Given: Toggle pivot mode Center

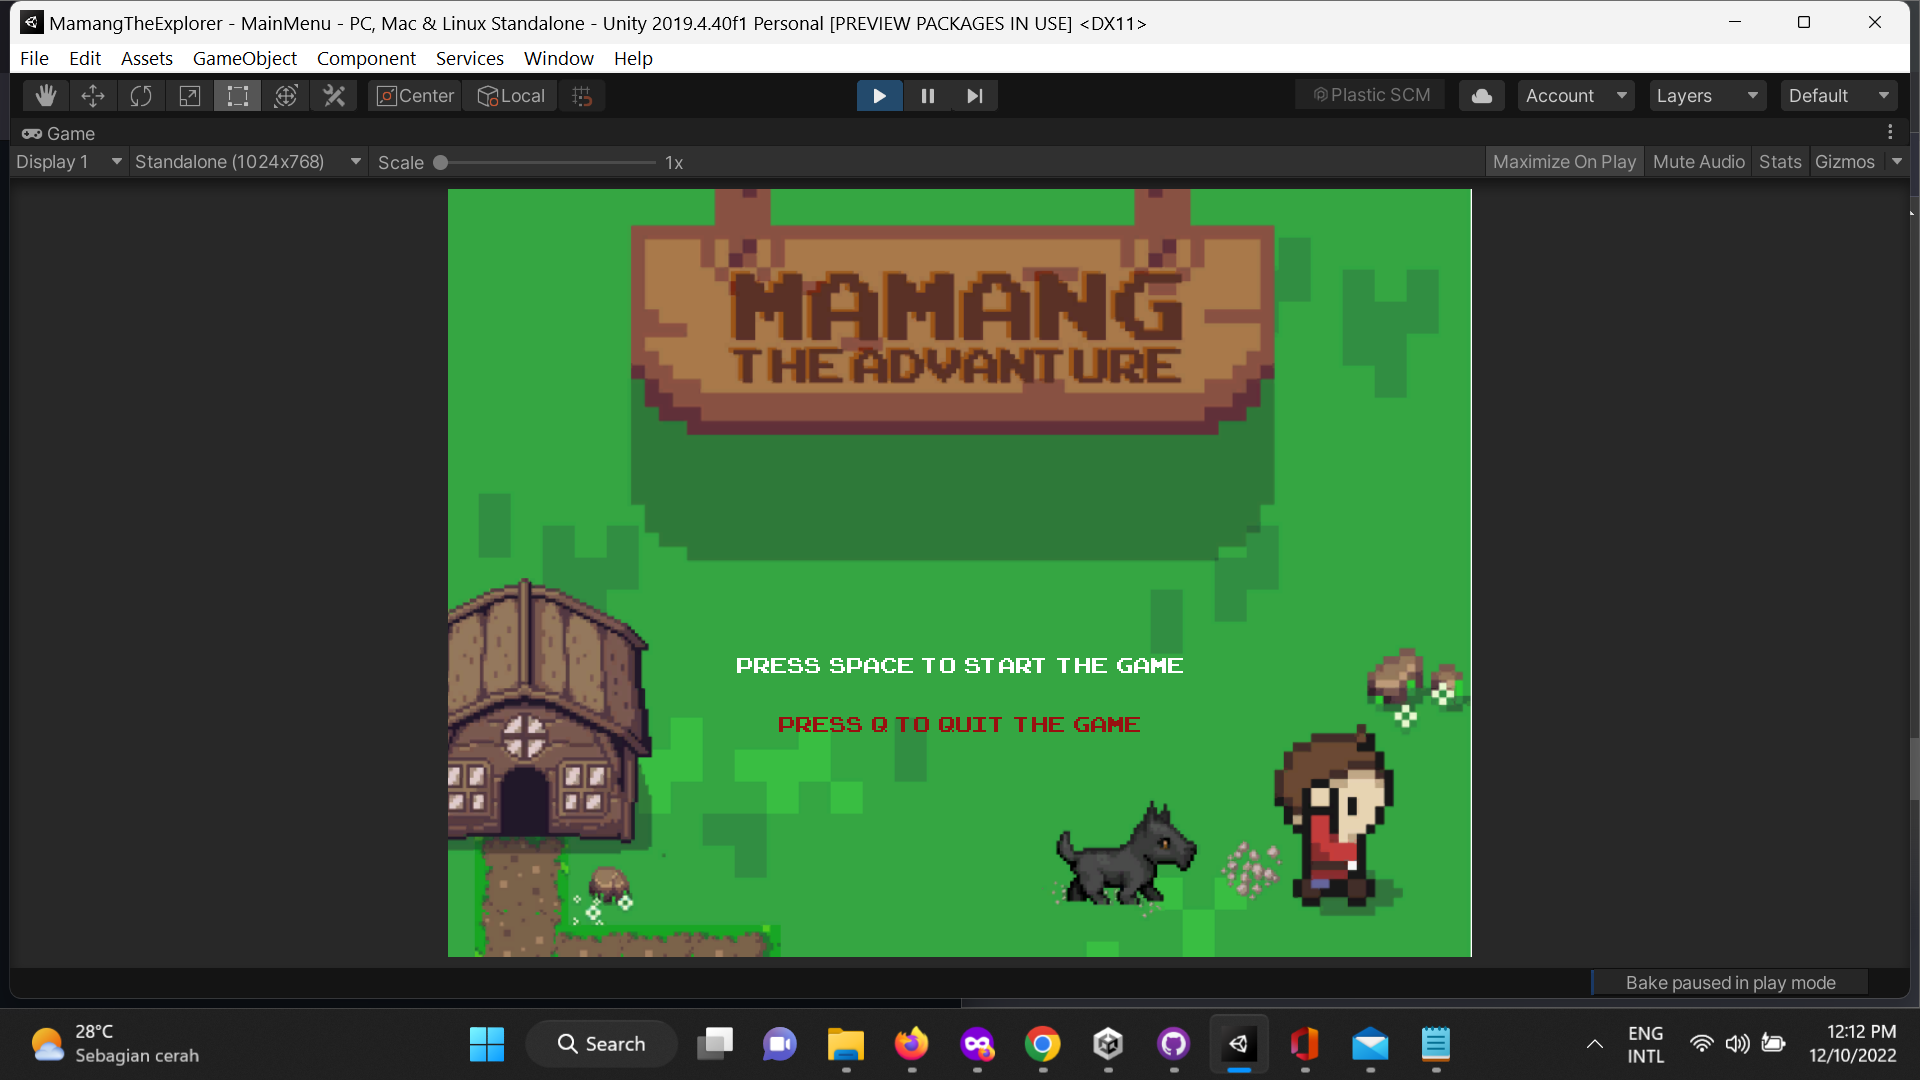Looking at the screenshot, I should (415, 96).
